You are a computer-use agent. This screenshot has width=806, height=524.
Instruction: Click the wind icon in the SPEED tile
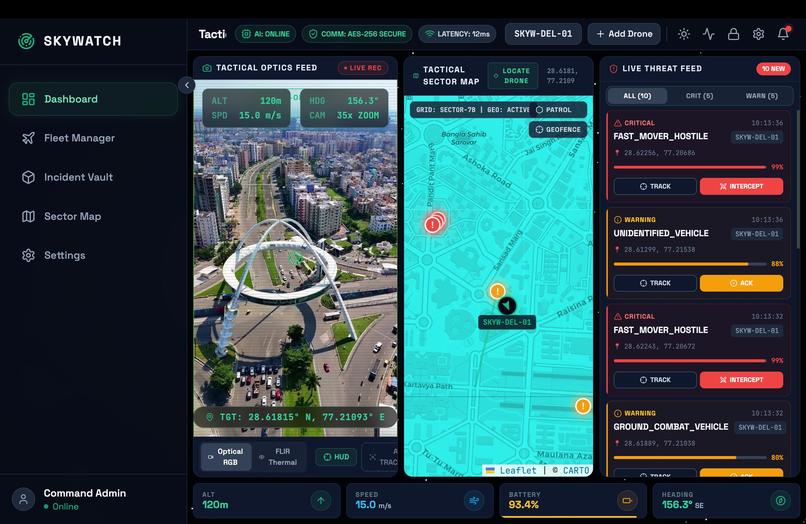[x=473, y=500]
